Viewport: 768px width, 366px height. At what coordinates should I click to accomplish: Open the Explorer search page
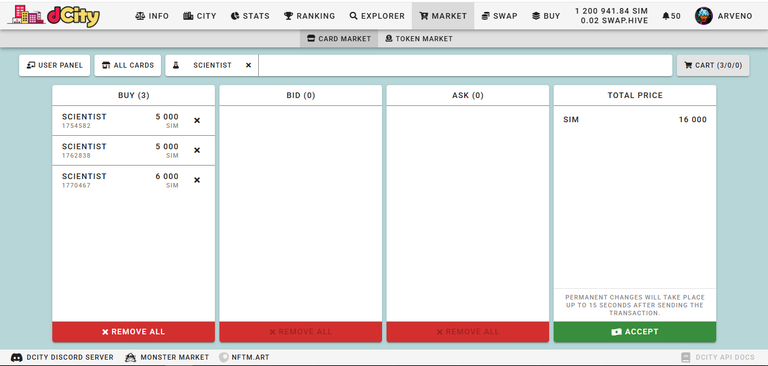tap(377, 16)
